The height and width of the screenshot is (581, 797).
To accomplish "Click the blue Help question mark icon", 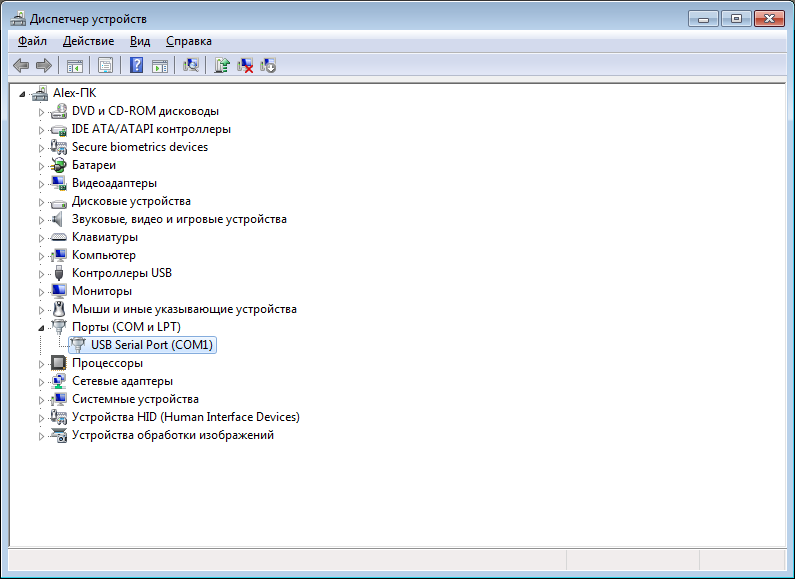I will tap(136, 66).
